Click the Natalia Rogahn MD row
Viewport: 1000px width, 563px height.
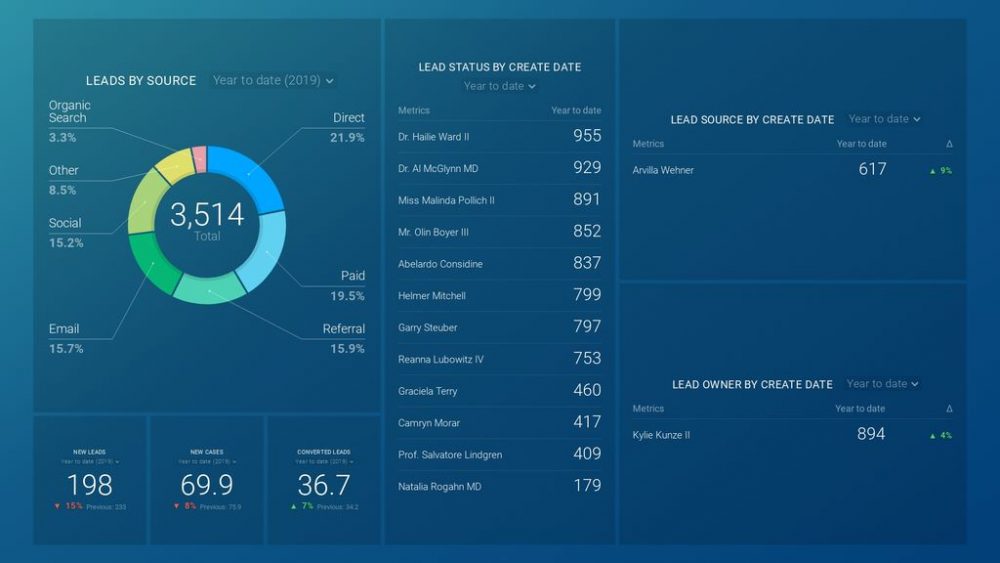[499, 486]
